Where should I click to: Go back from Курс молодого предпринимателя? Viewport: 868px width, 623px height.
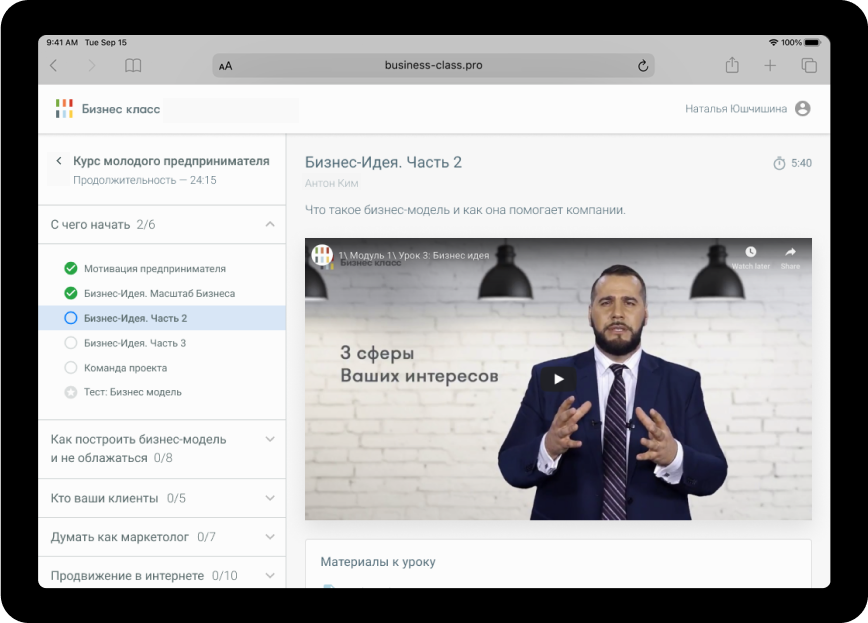click(59, 161)
